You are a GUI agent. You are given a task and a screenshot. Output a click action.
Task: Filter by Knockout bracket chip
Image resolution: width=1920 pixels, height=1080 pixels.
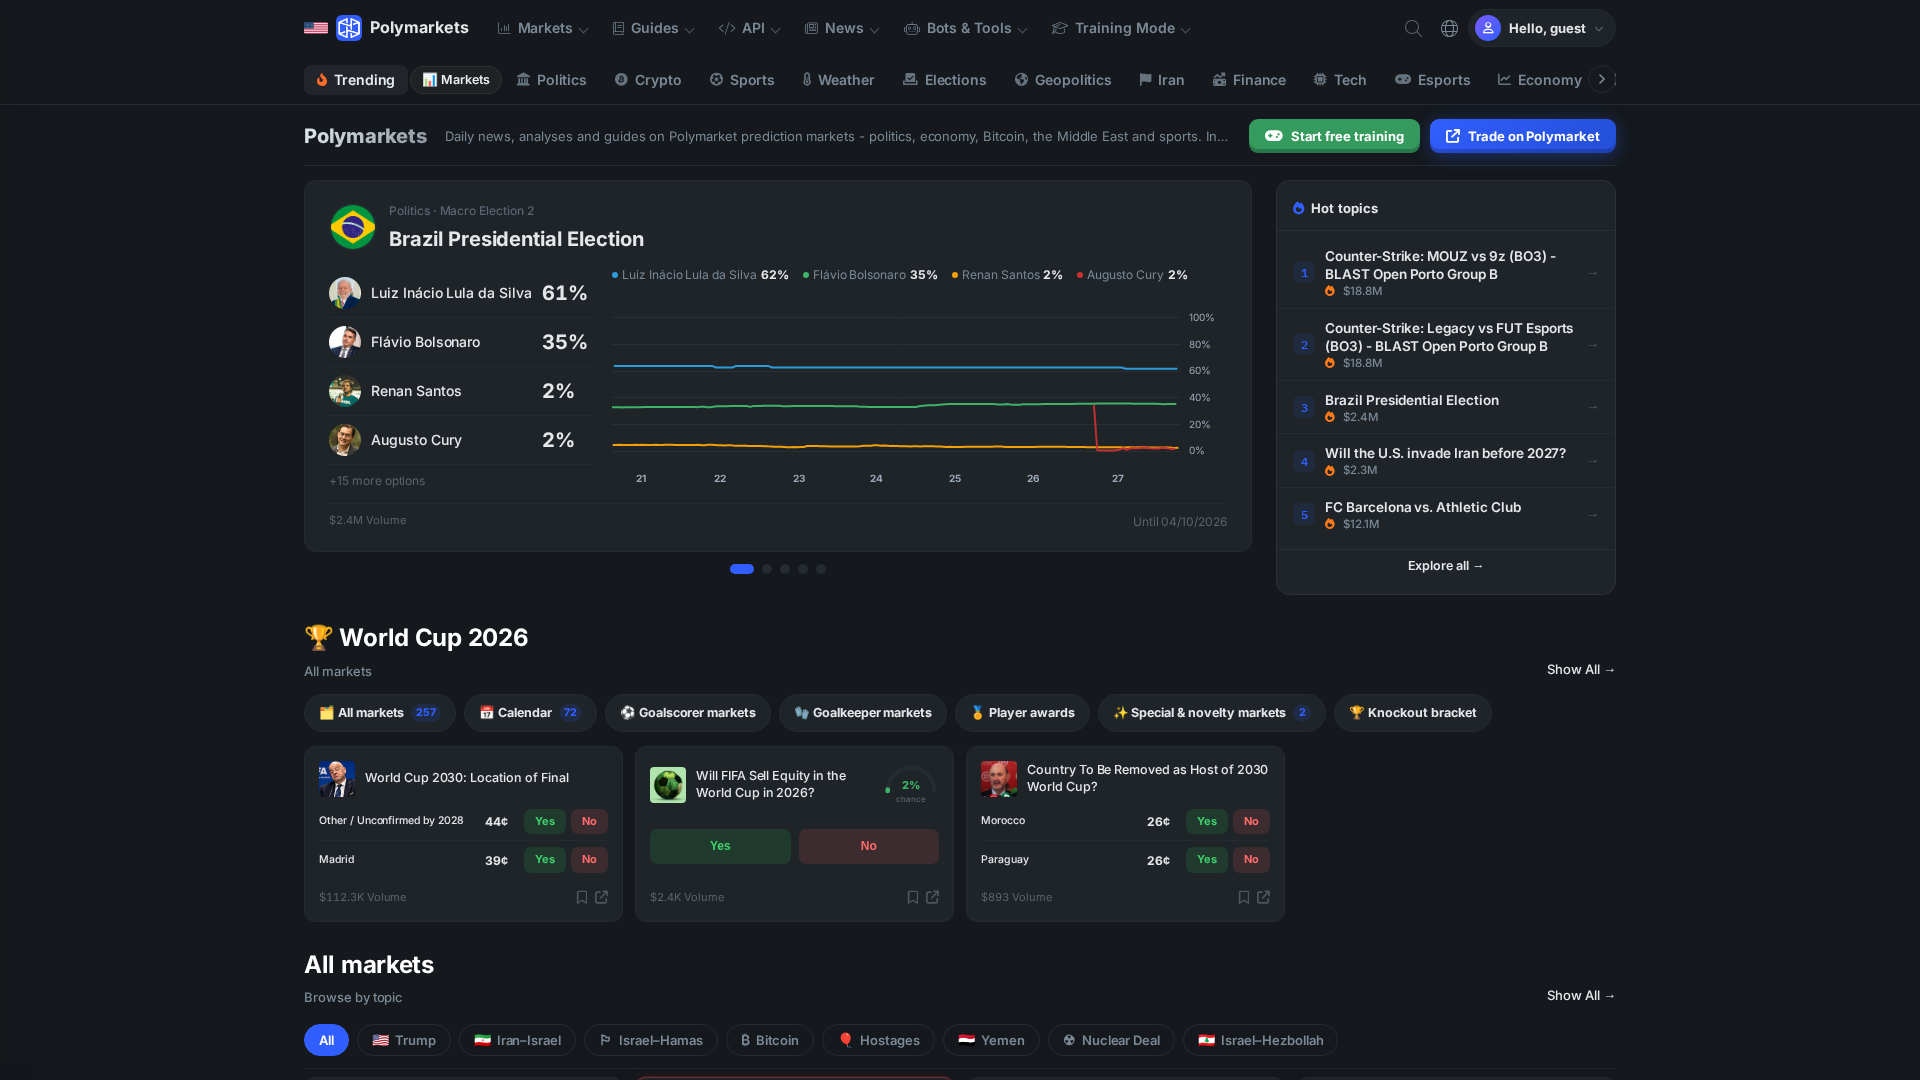(x=1413, y=713)
